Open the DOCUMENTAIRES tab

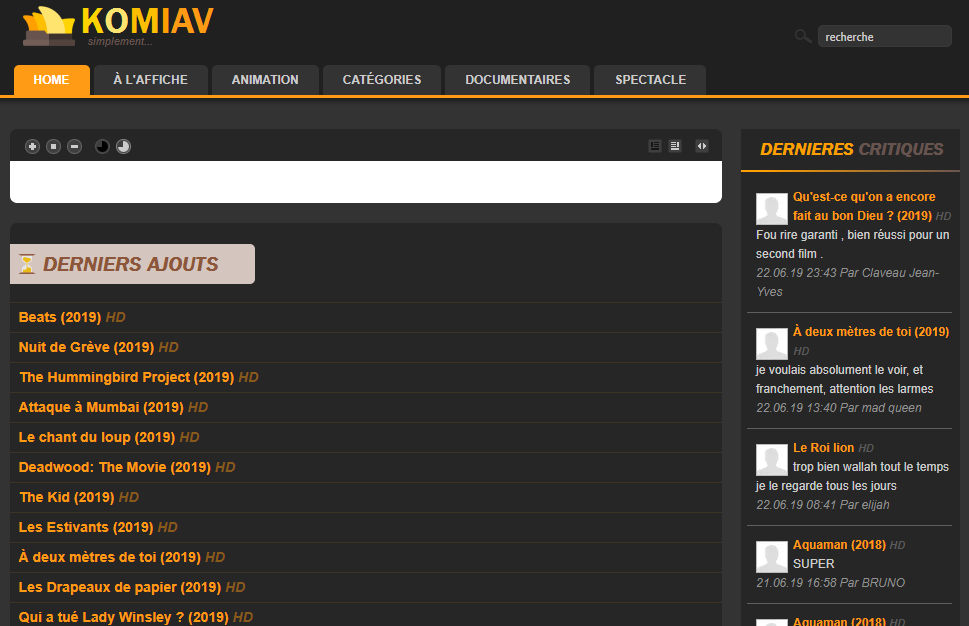518,80
